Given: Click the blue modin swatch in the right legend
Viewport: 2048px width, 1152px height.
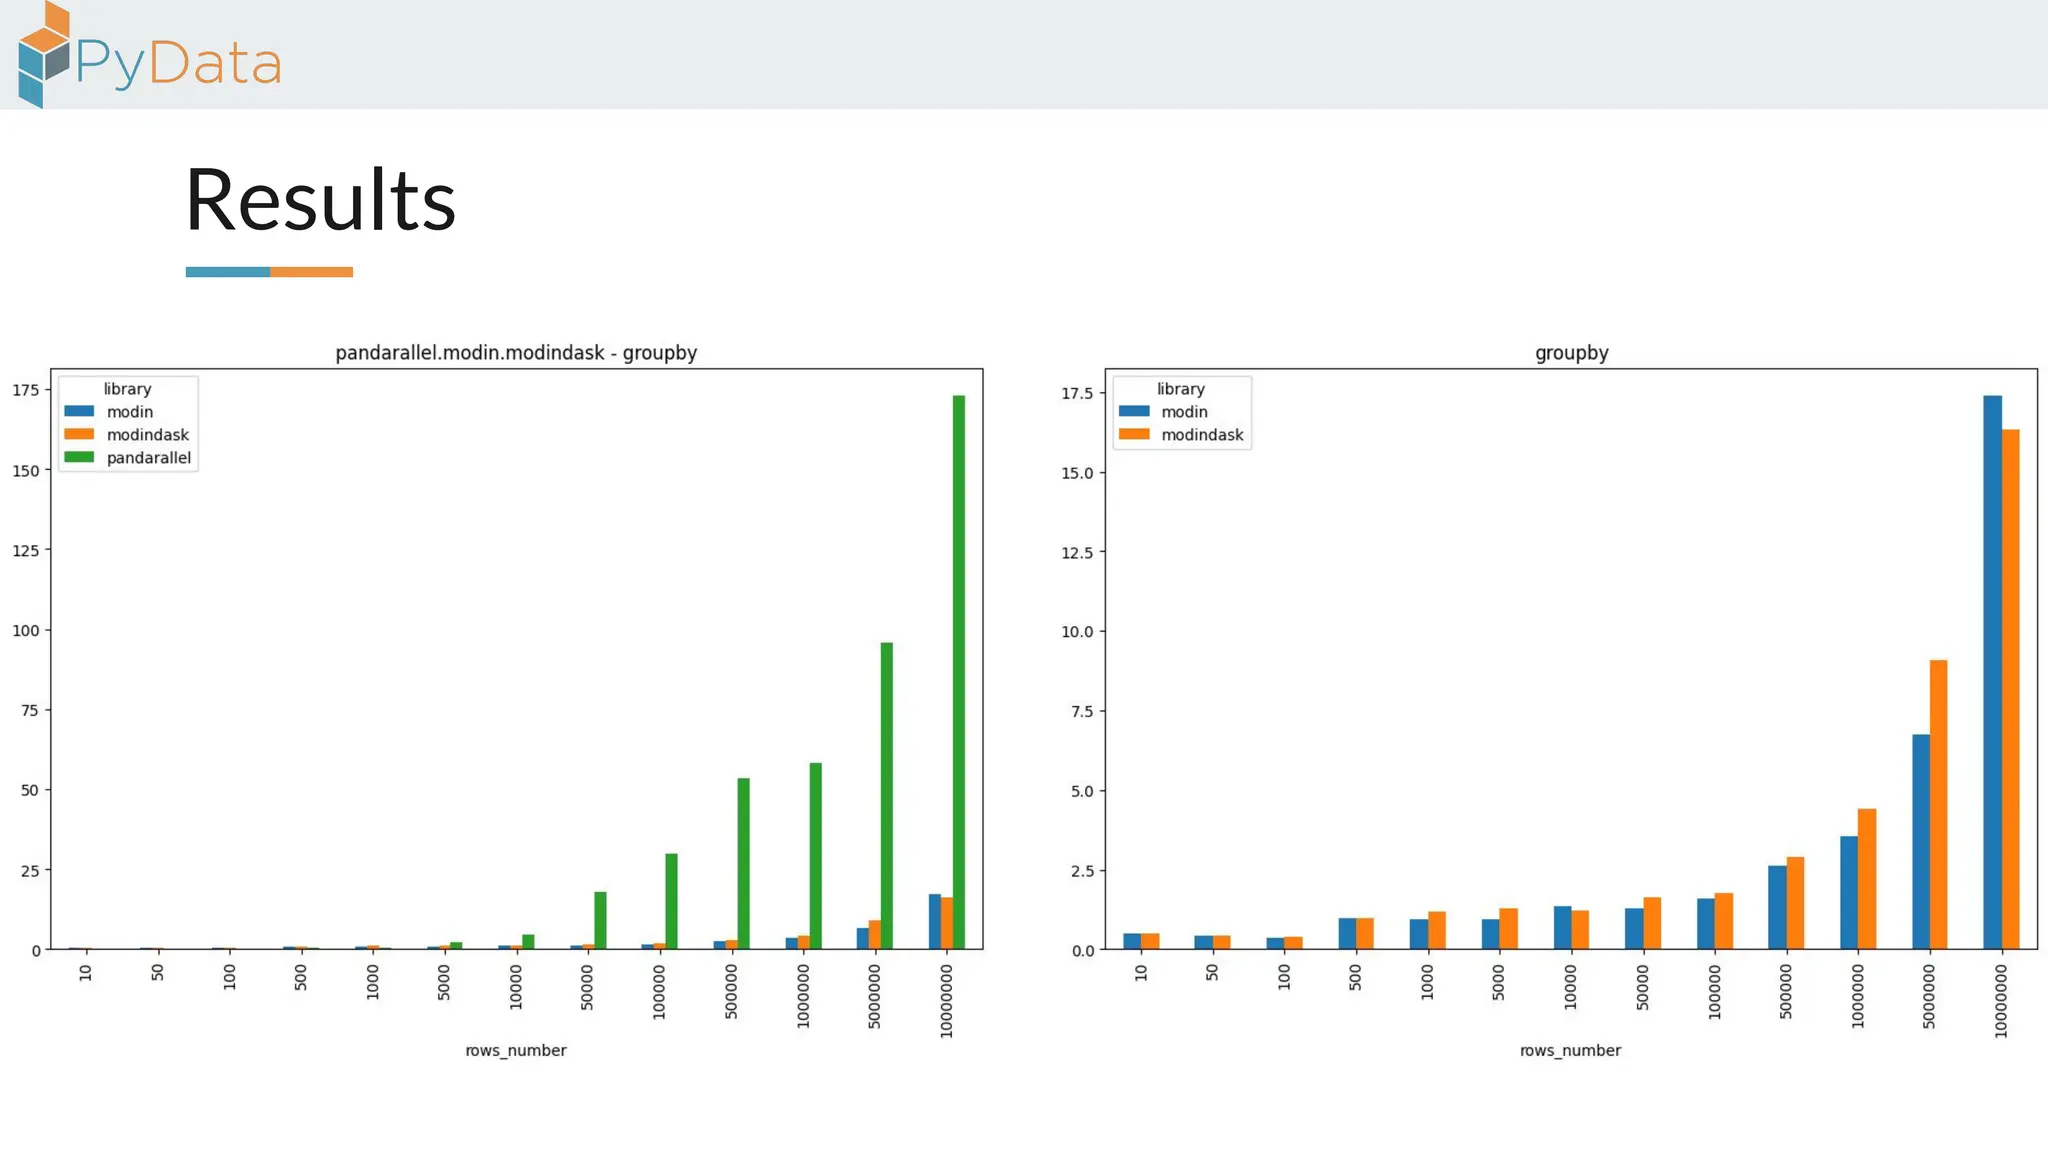Looking at the screenshot, I should [1134, 411].
